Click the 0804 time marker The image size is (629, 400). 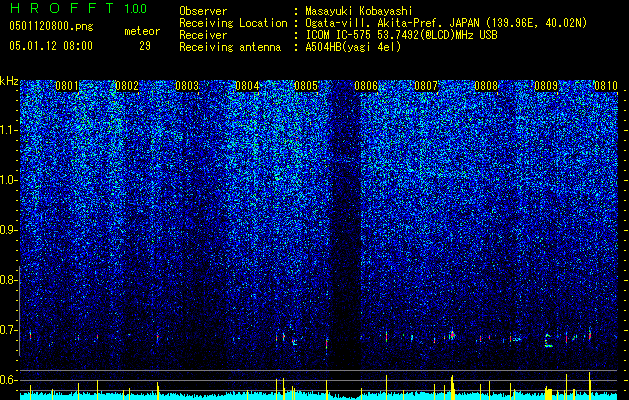[x=247, y=86]
